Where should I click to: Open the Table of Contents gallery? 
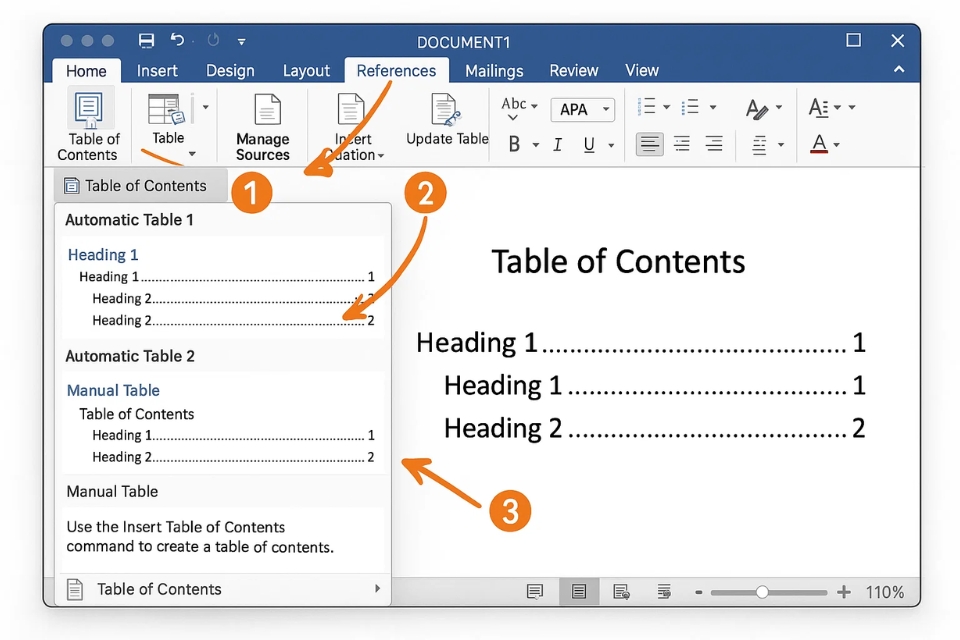89,122
